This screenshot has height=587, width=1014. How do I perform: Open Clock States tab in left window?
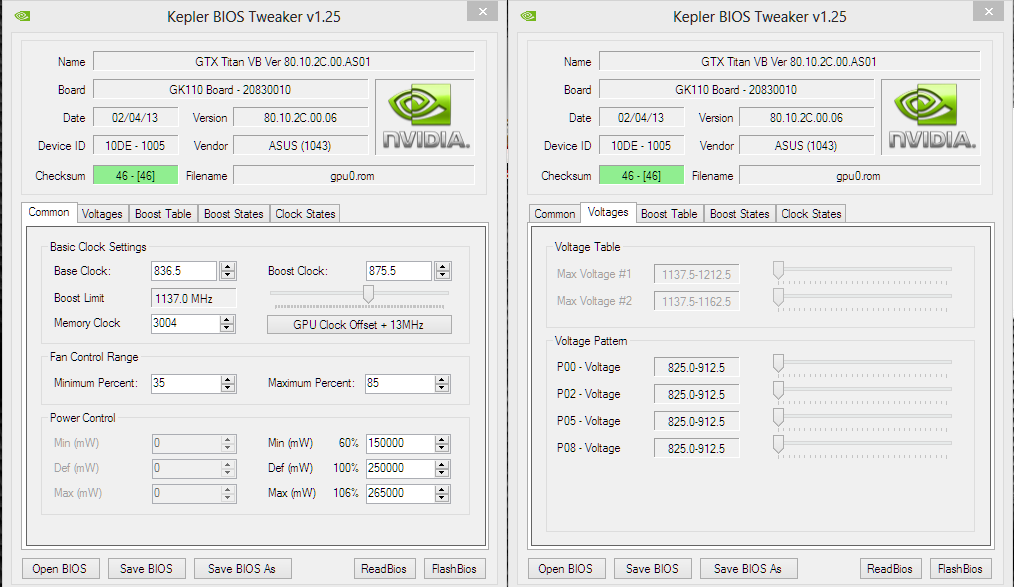point(305,214)
